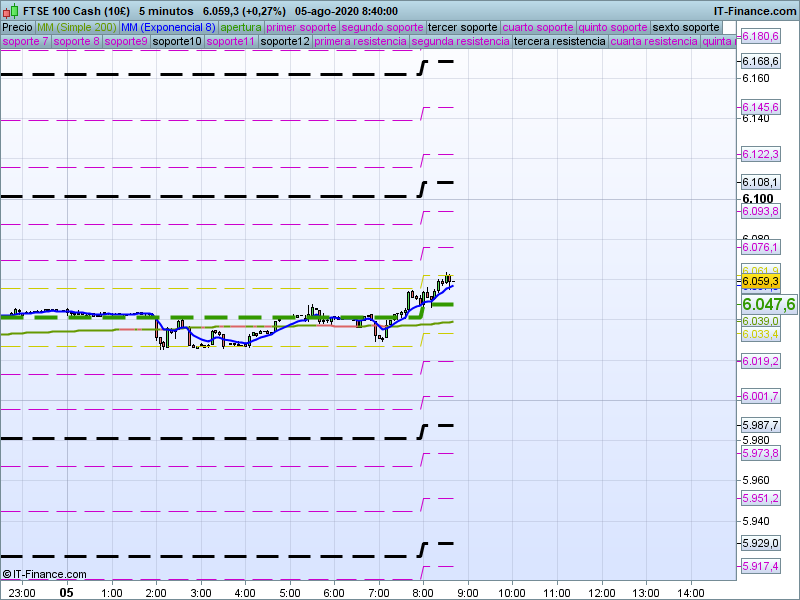Image resolution: width=800 pixels, height=600 pixels.
Task: Click the 5.929,0 support price tag
Action: click(760, 543)
